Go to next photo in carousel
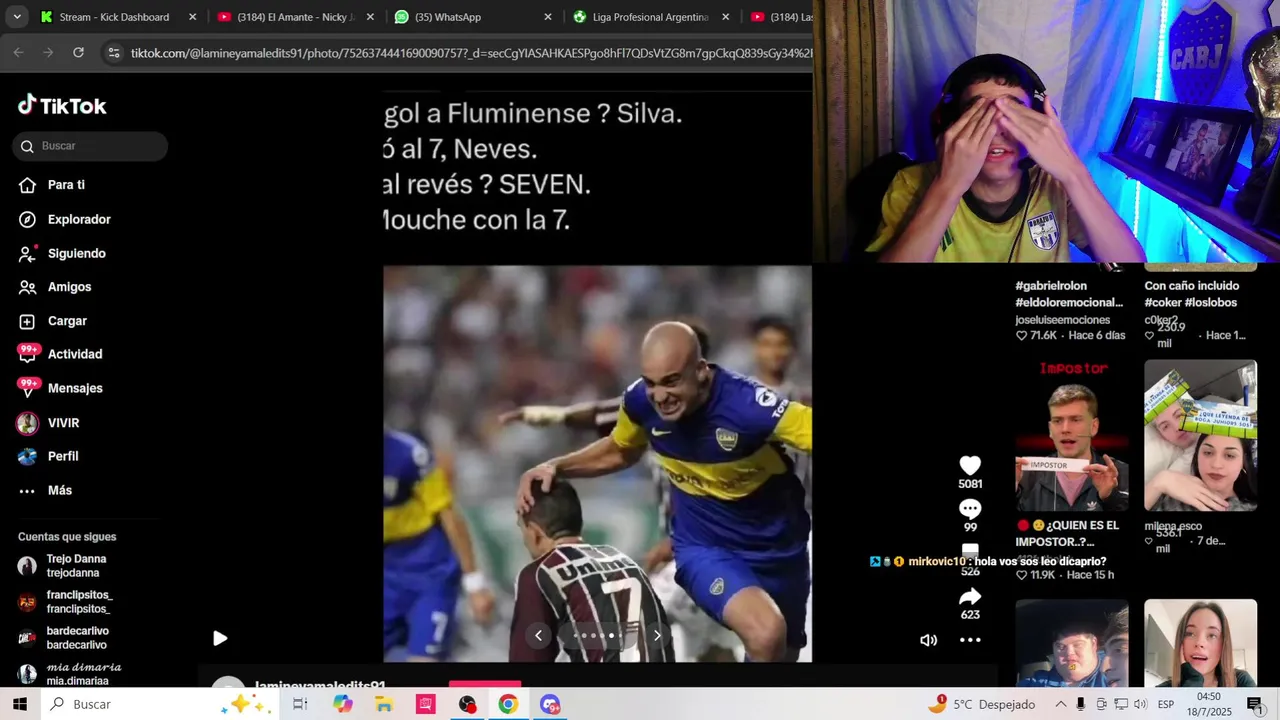 coord(657,635)
